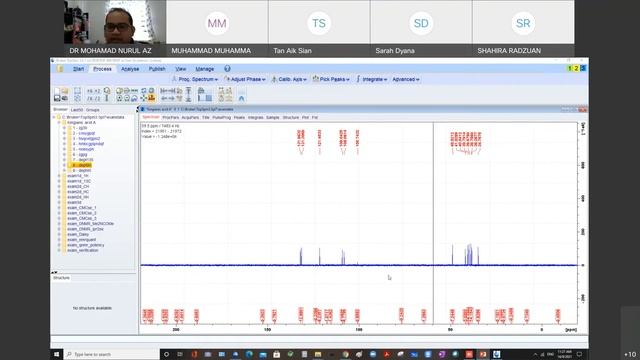Open the Peaks tab
The image size is (640, 360).
pos(239,118)
